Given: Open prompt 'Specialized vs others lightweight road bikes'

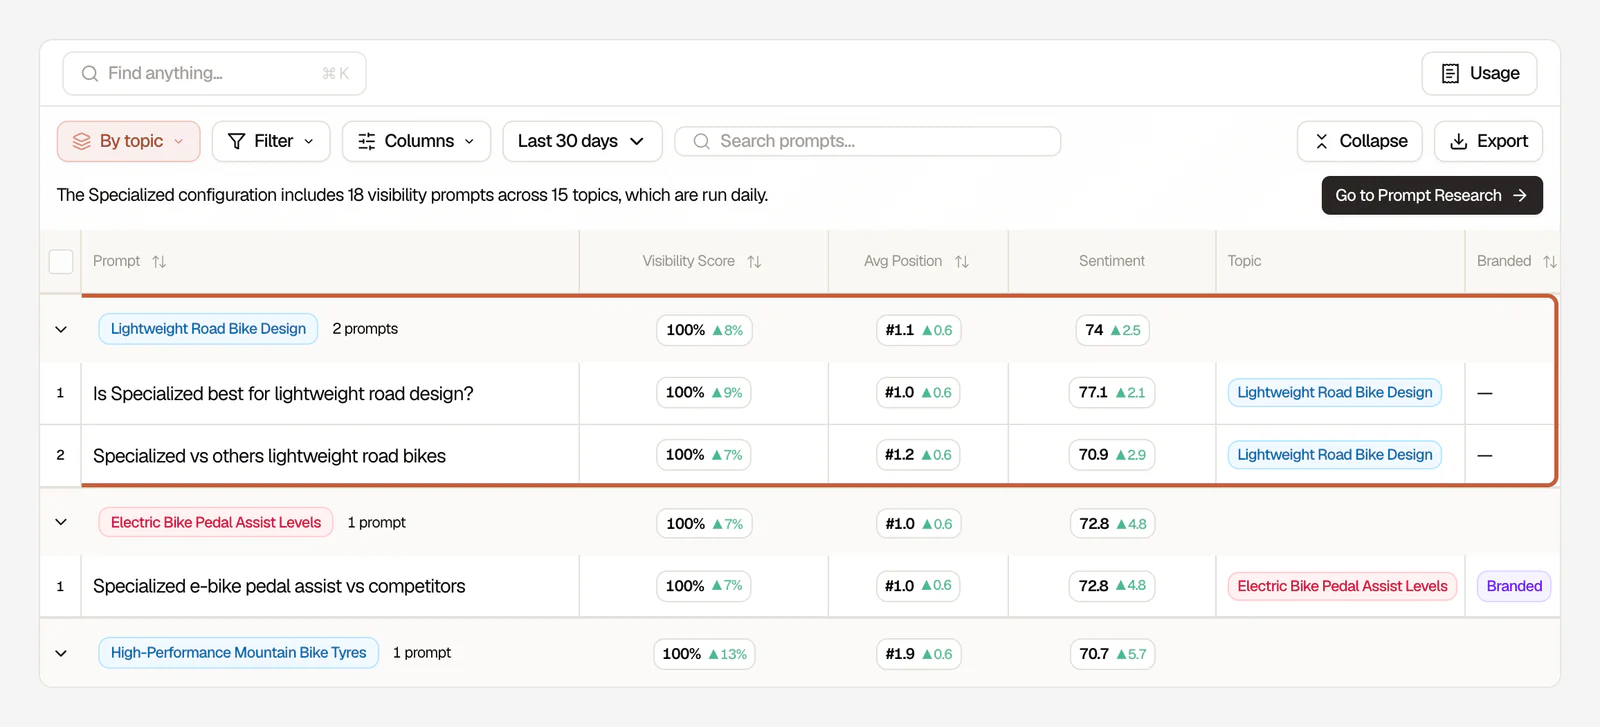Looking at the screenshot, I should click(x=269, y=455).
